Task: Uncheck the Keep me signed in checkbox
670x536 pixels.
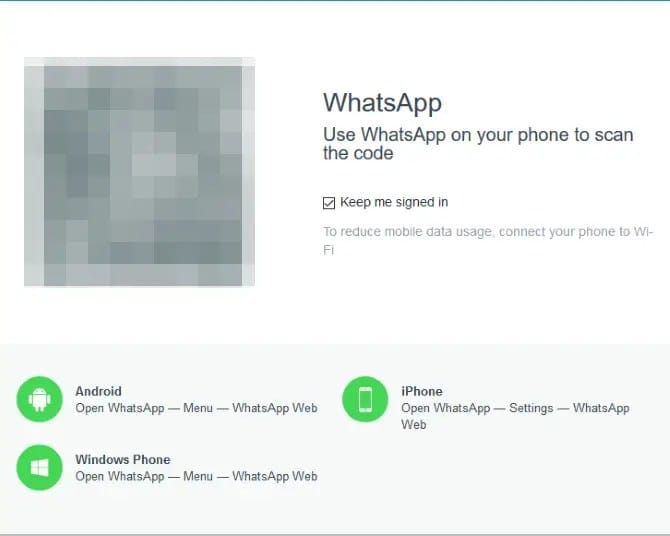Action: pyautogui.click(x=329, y=203)
